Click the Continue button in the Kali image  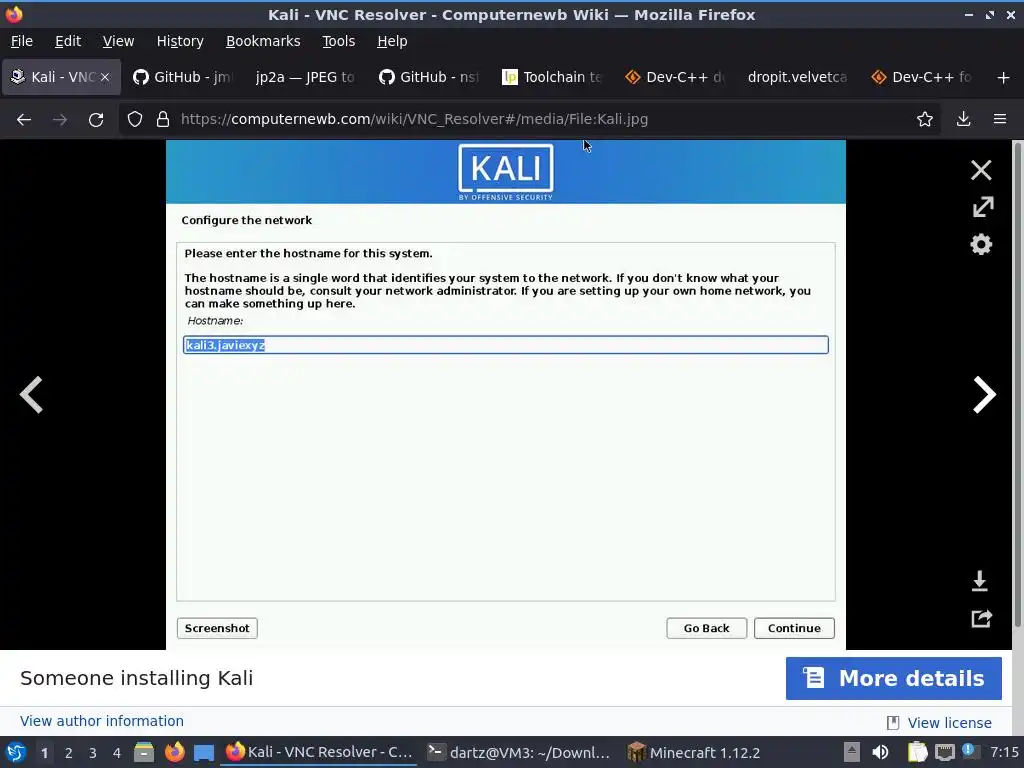(794, 628)
